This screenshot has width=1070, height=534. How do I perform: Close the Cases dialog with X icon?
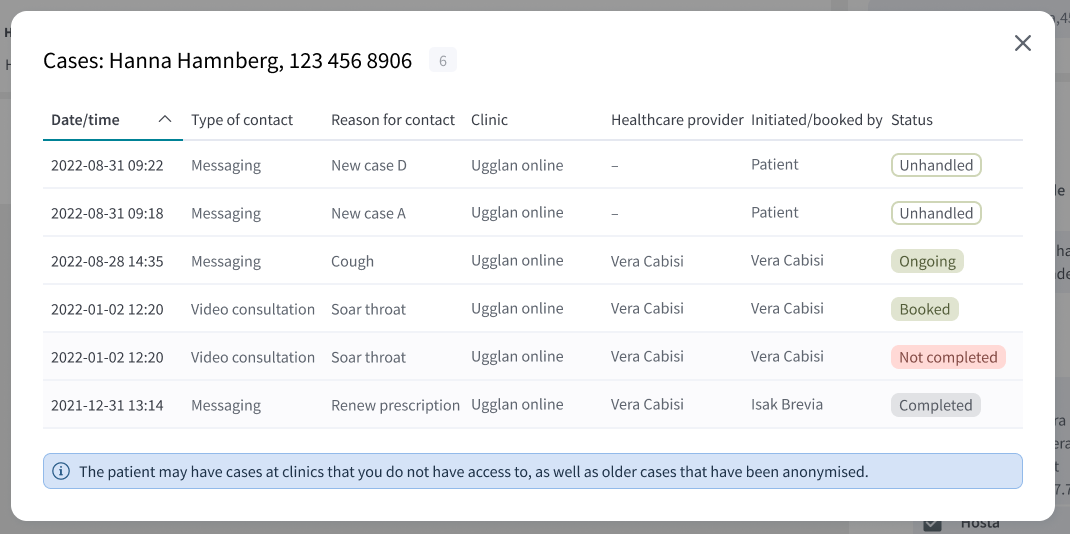point(1022,43)
